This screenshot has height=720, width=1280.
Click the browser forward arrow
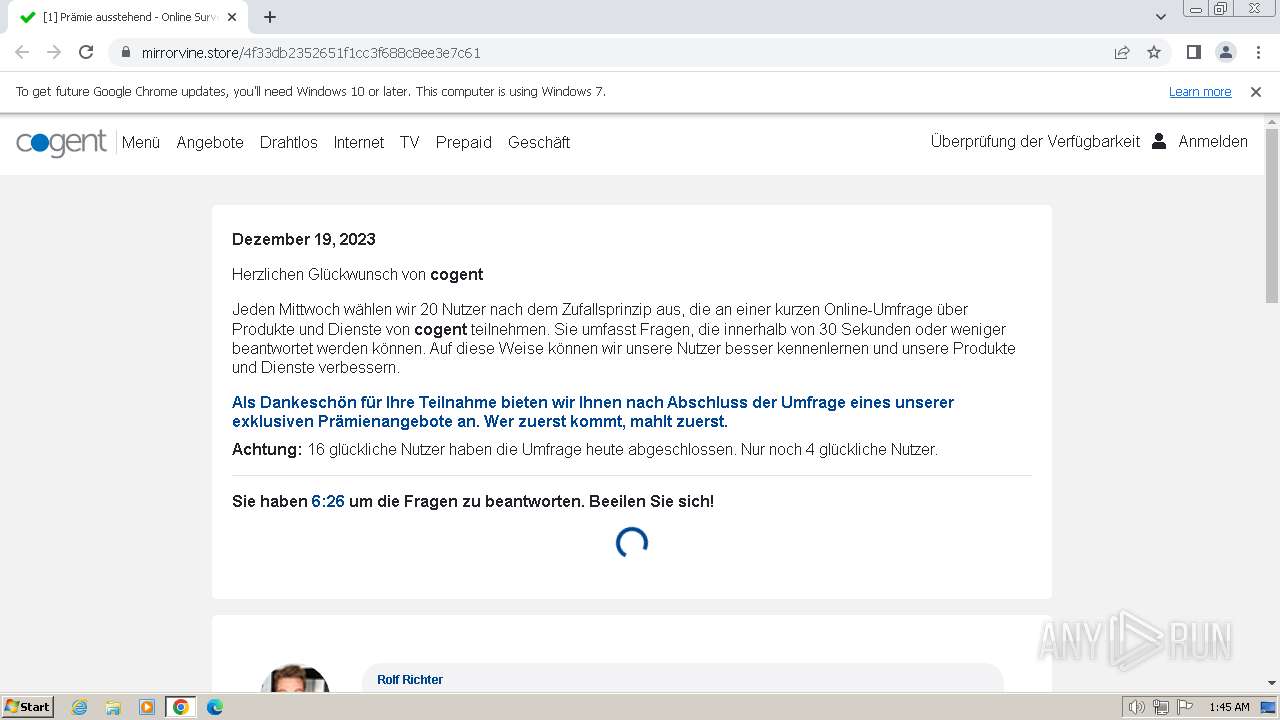[54, 52]
